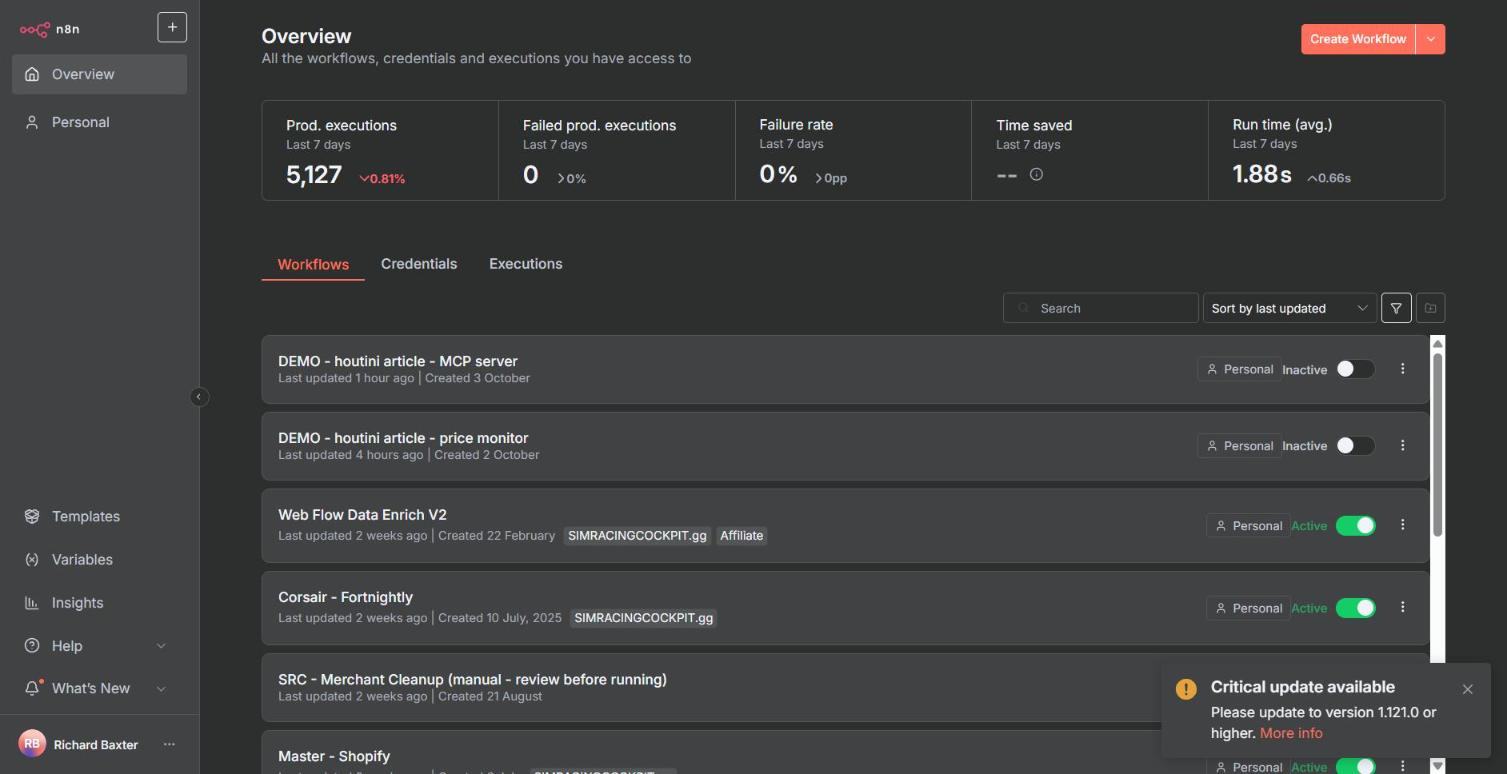Go to Personal in sidebar
1507x774 pixels.
pos(99,122)
